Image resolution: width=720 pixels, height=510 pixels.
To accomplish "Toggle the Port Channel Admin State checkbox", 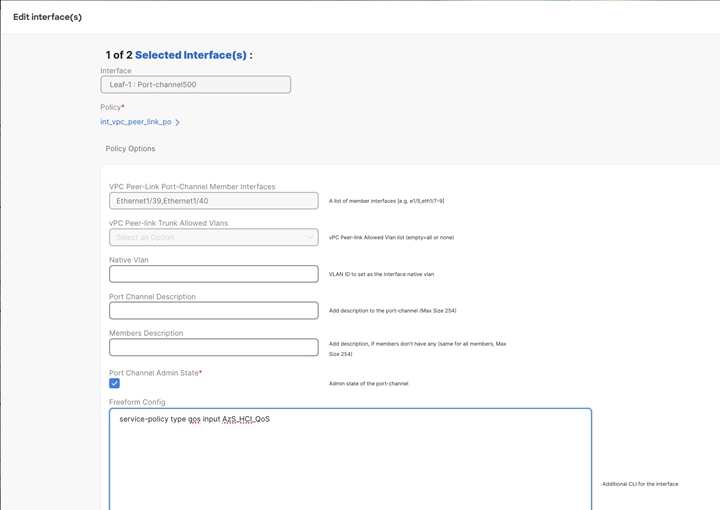I will click(x=114, y=383).
